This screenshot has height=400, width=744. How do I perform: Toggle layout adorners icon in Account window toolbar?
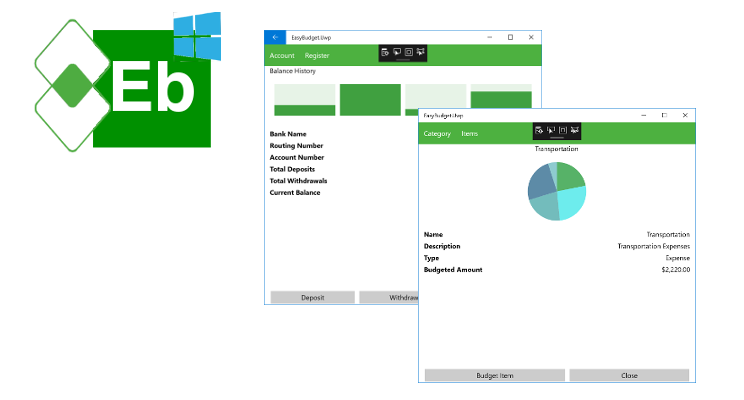(x=409, y=52)
